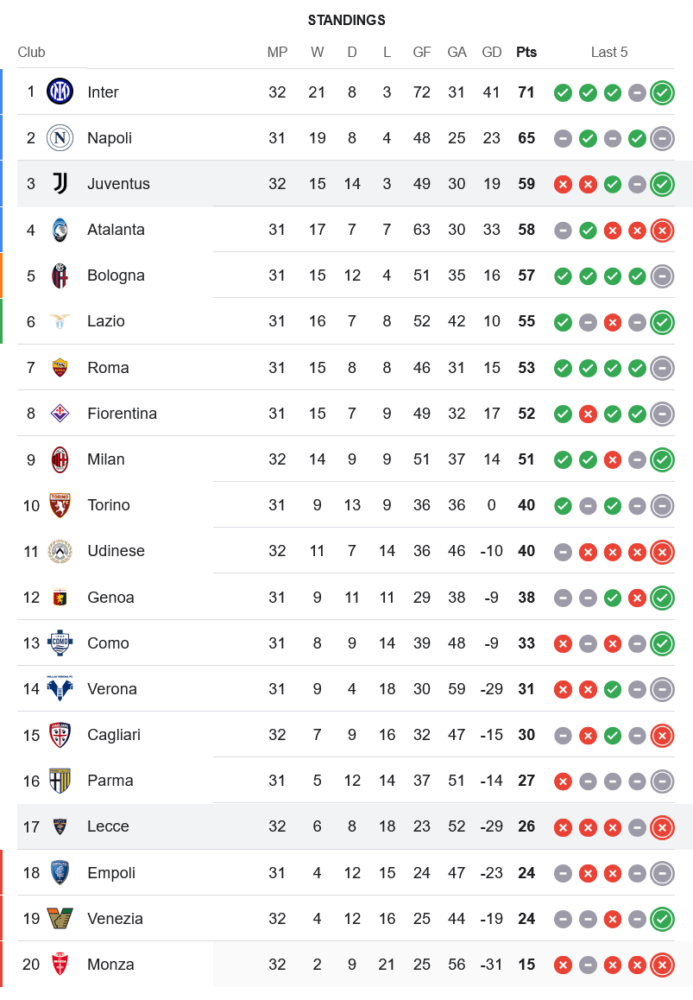Open the Bologna team link
This screenshot has height=1000, width=693.
point(116,276)
